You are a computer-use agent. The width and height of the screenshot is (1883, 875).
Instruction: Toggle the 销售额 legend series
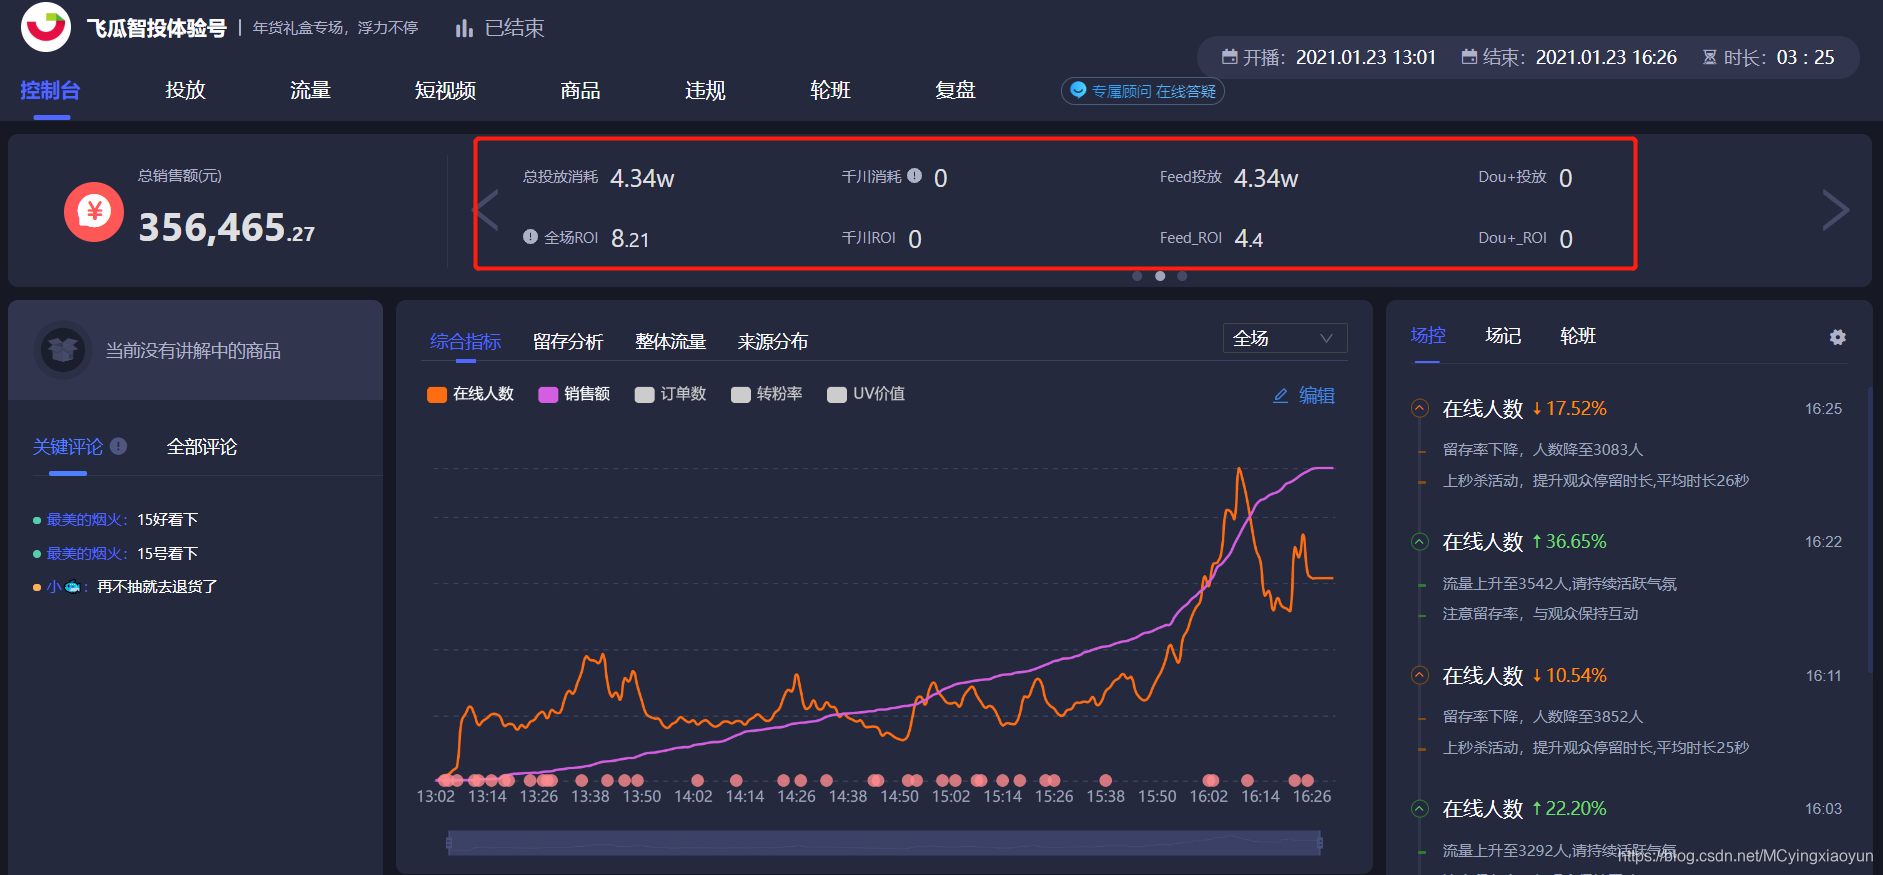574,394
